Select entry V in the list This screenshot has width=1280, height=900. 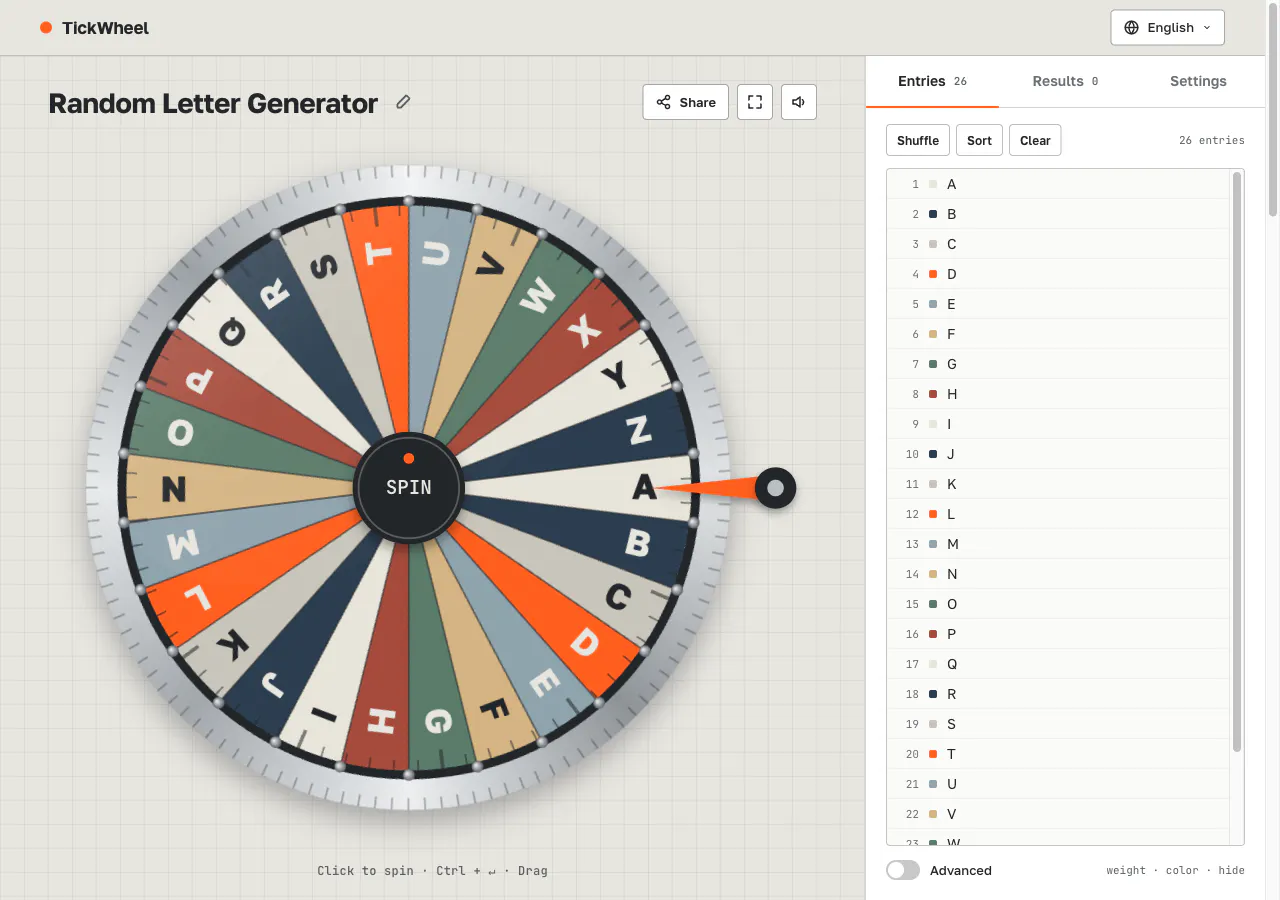1058,814
